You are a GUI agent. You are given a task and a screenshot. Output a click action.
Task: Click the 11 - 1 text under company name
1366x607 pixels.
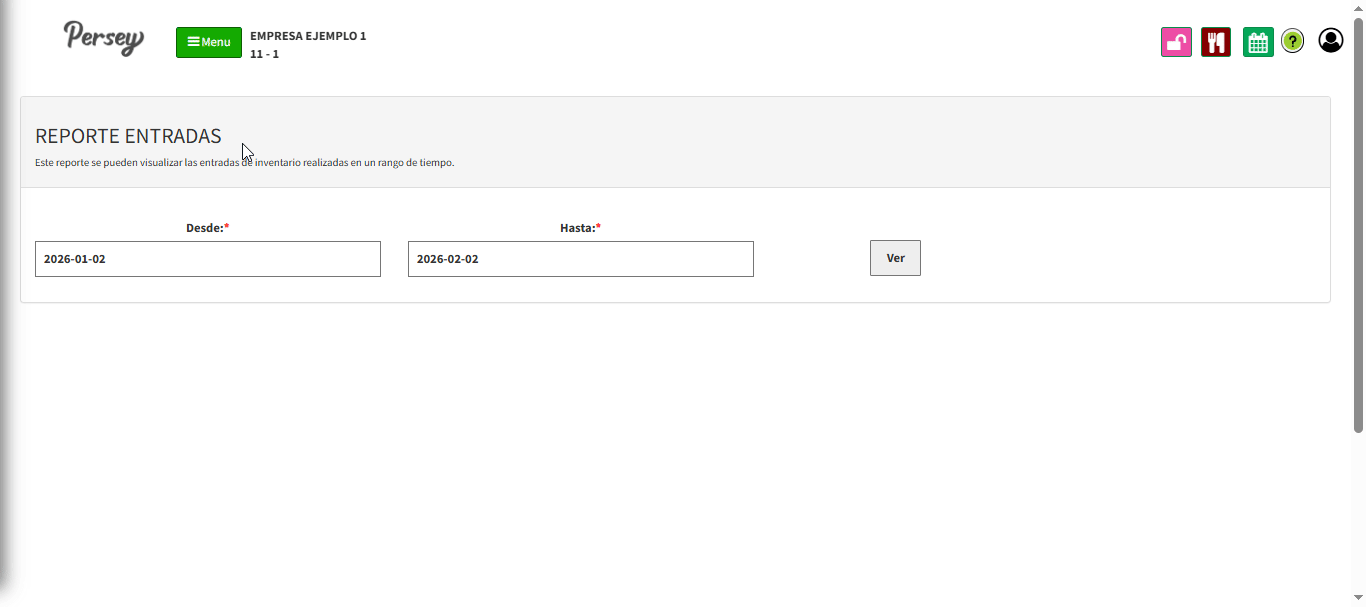point(264,54)
